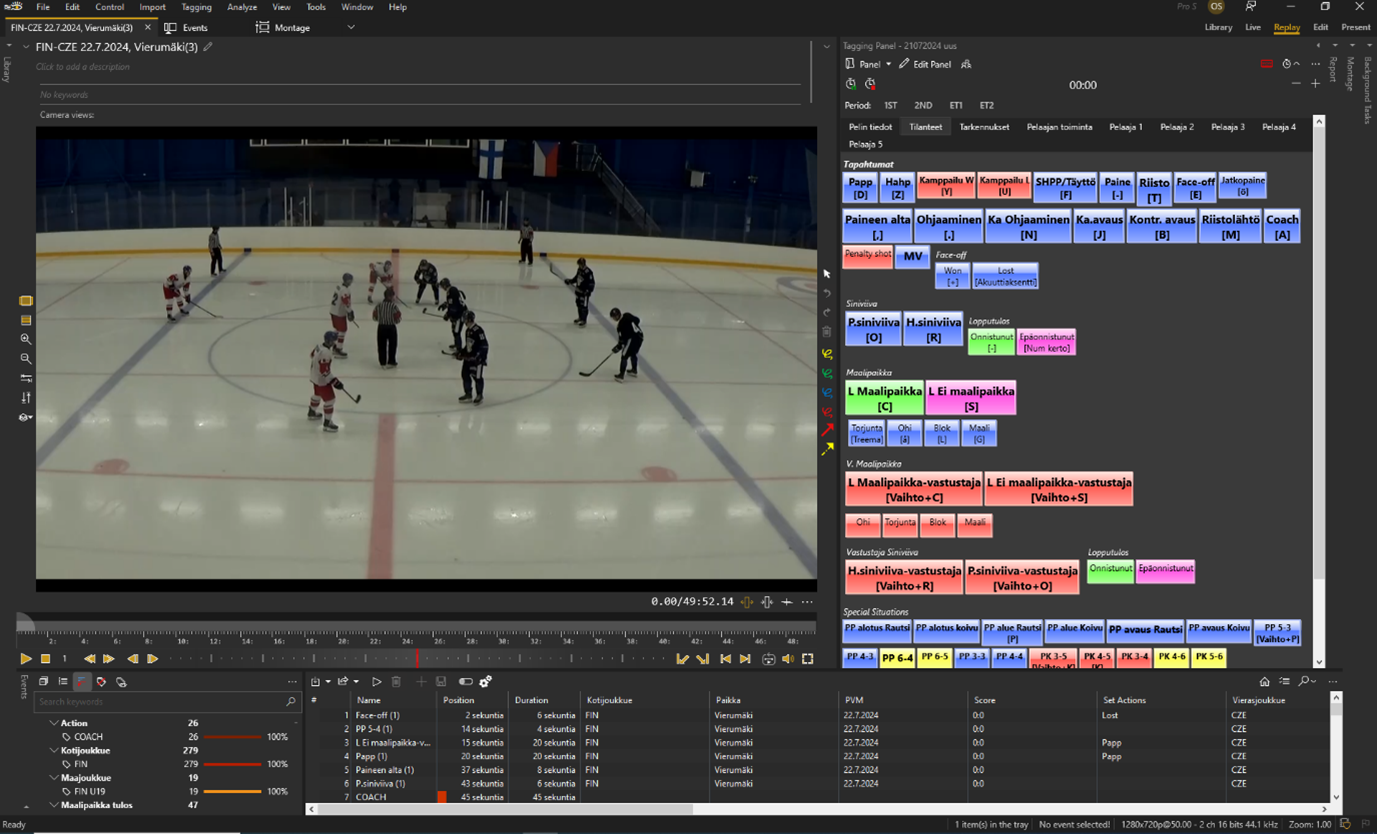The height and width of the screenshot is (834, 1377).
Task: Toggle fullscreen video icon
Action: coord(808,659)
